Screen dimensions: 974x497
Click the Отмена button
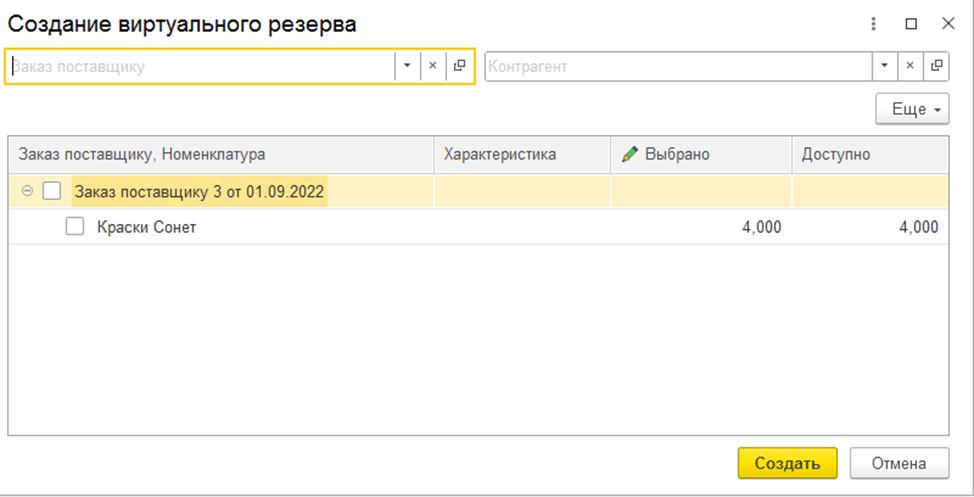point(899,463)
